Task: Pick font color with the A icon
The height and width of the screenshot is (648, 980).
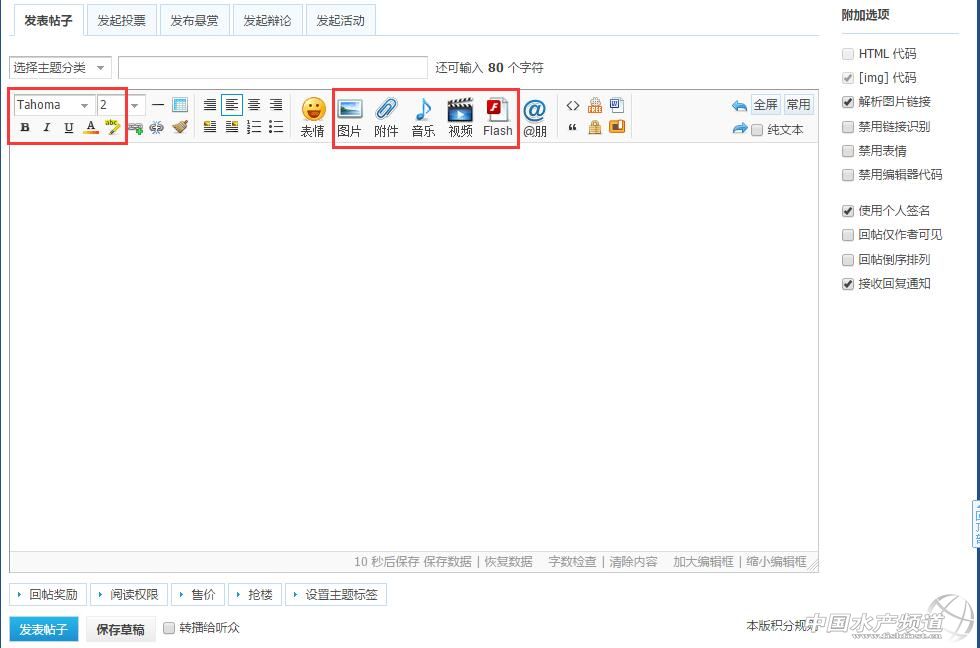Action: [90, 127]
